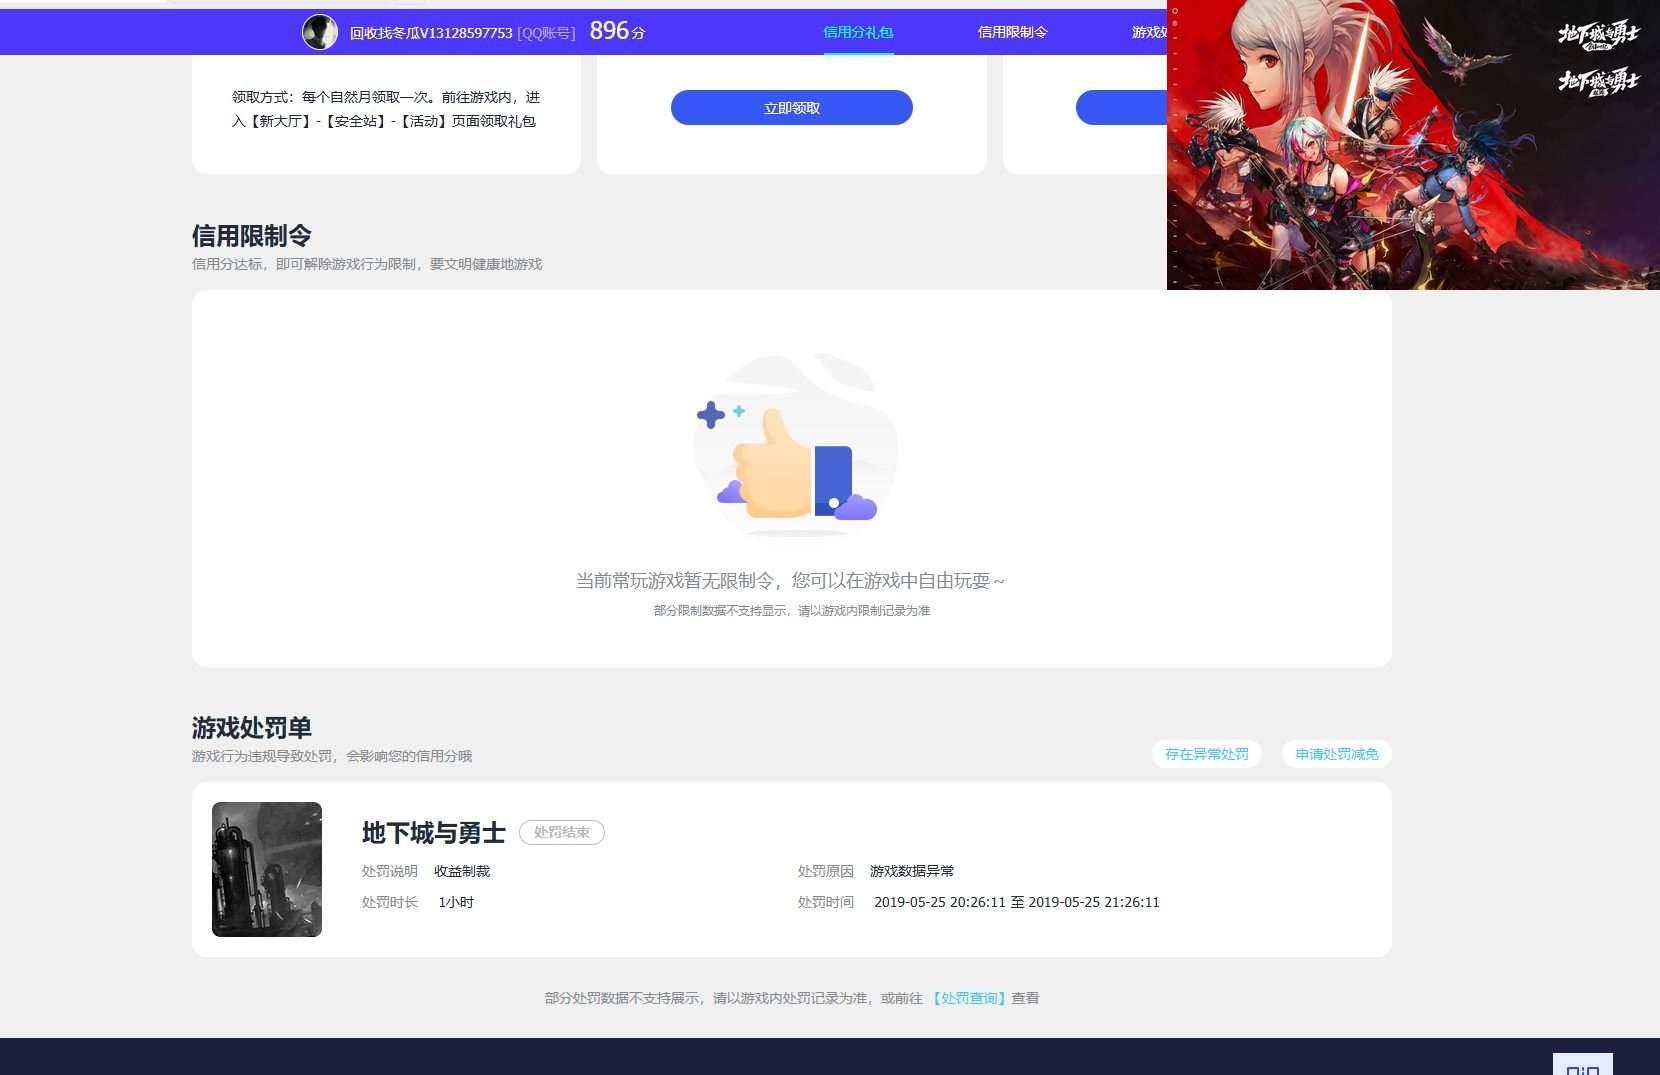Click the Dungeon Fighter video overlay
This screenshot has height=1075, width=1660.
tap(1413, 145)
